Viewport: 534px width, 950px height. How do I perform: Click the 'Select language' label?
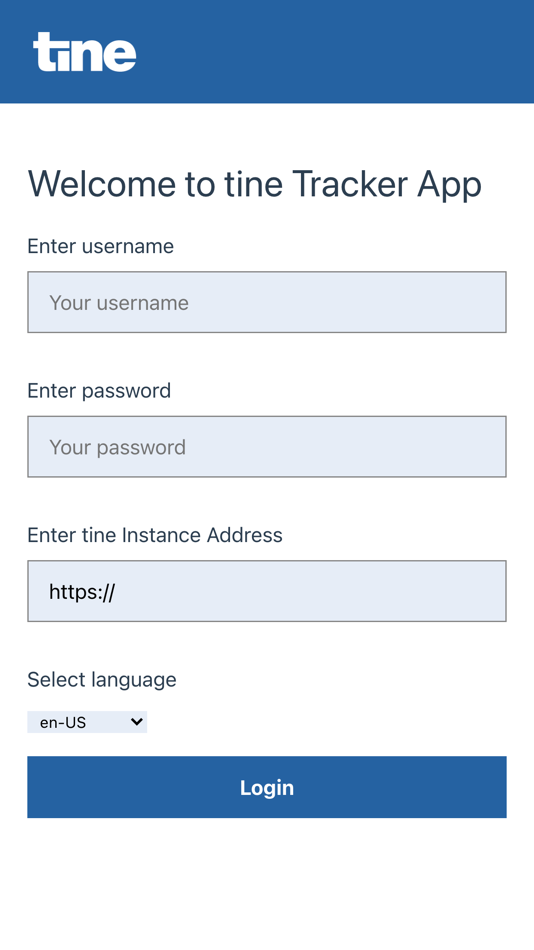coord(102,680)
